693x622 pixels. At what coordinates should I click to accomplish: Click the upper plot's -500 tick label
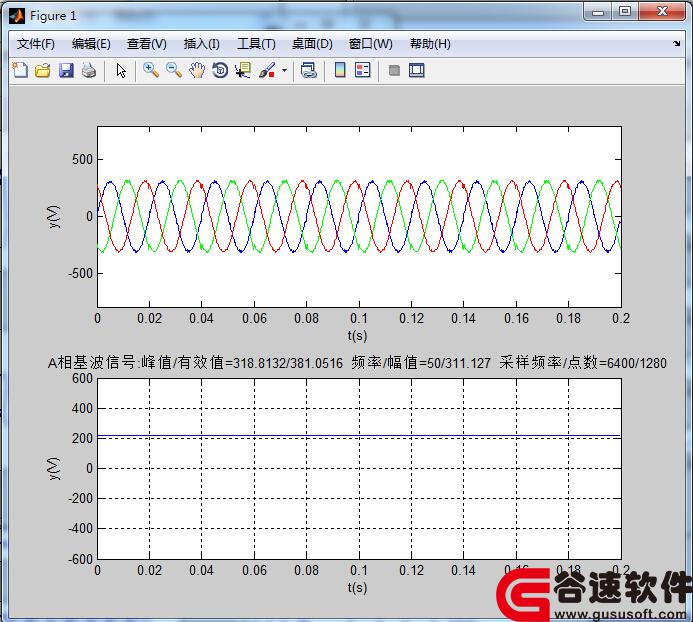[x=80, y=273]
